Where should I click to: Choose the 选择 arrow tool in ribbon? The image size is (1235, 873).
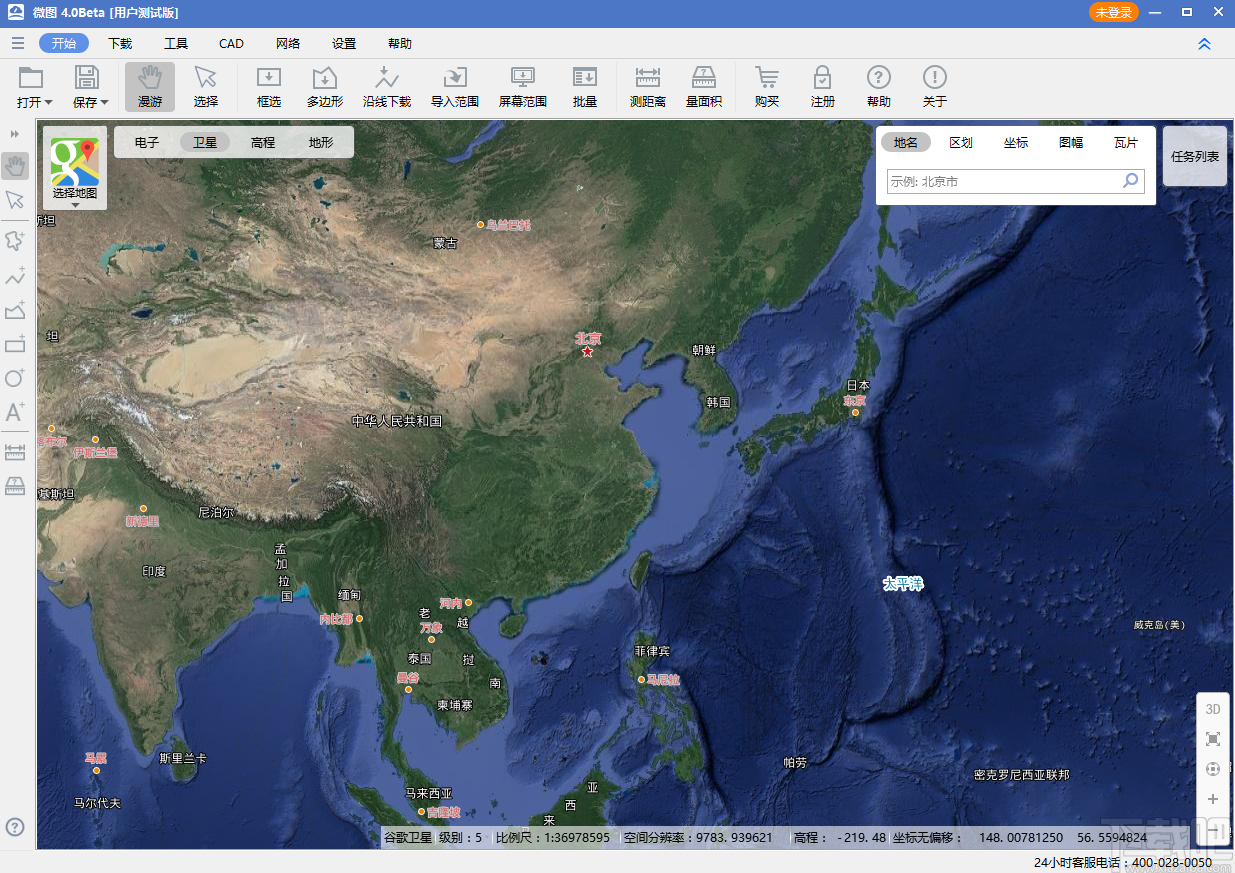coord(206,87)
